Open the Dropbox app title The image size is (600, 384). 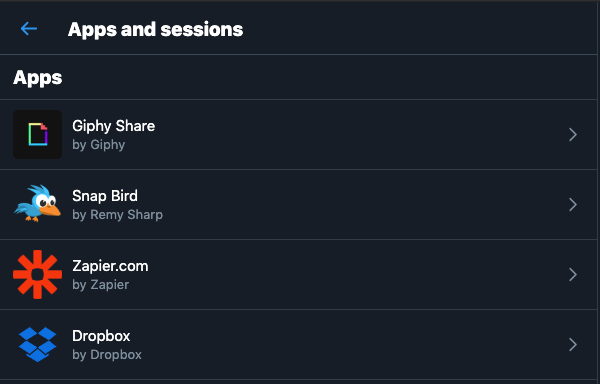click(x=101, y=336)
